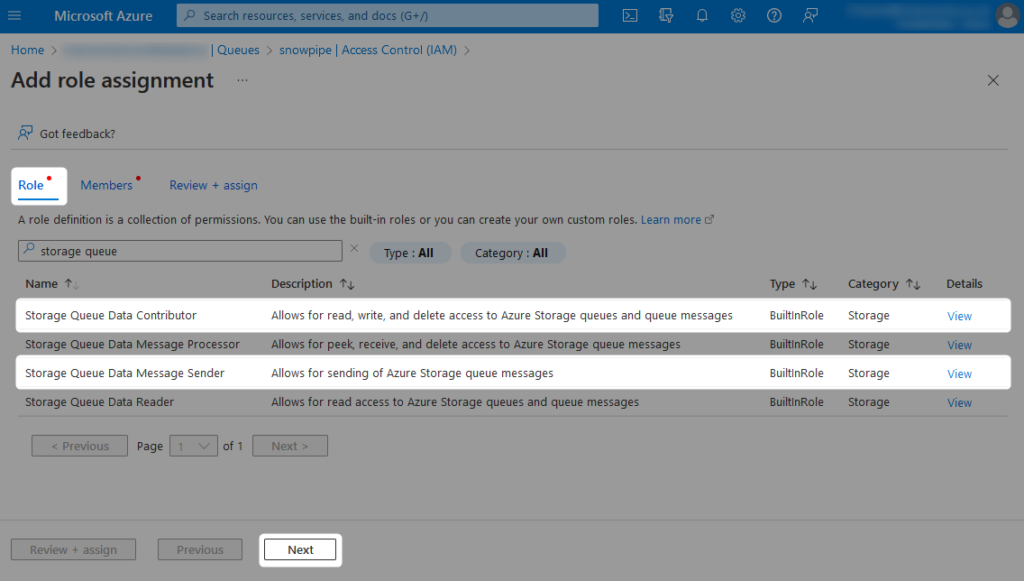View details of Storage Queue Data Contributor role
Image resolution: width=1024 pixels, height=581 pixels.
959,315
